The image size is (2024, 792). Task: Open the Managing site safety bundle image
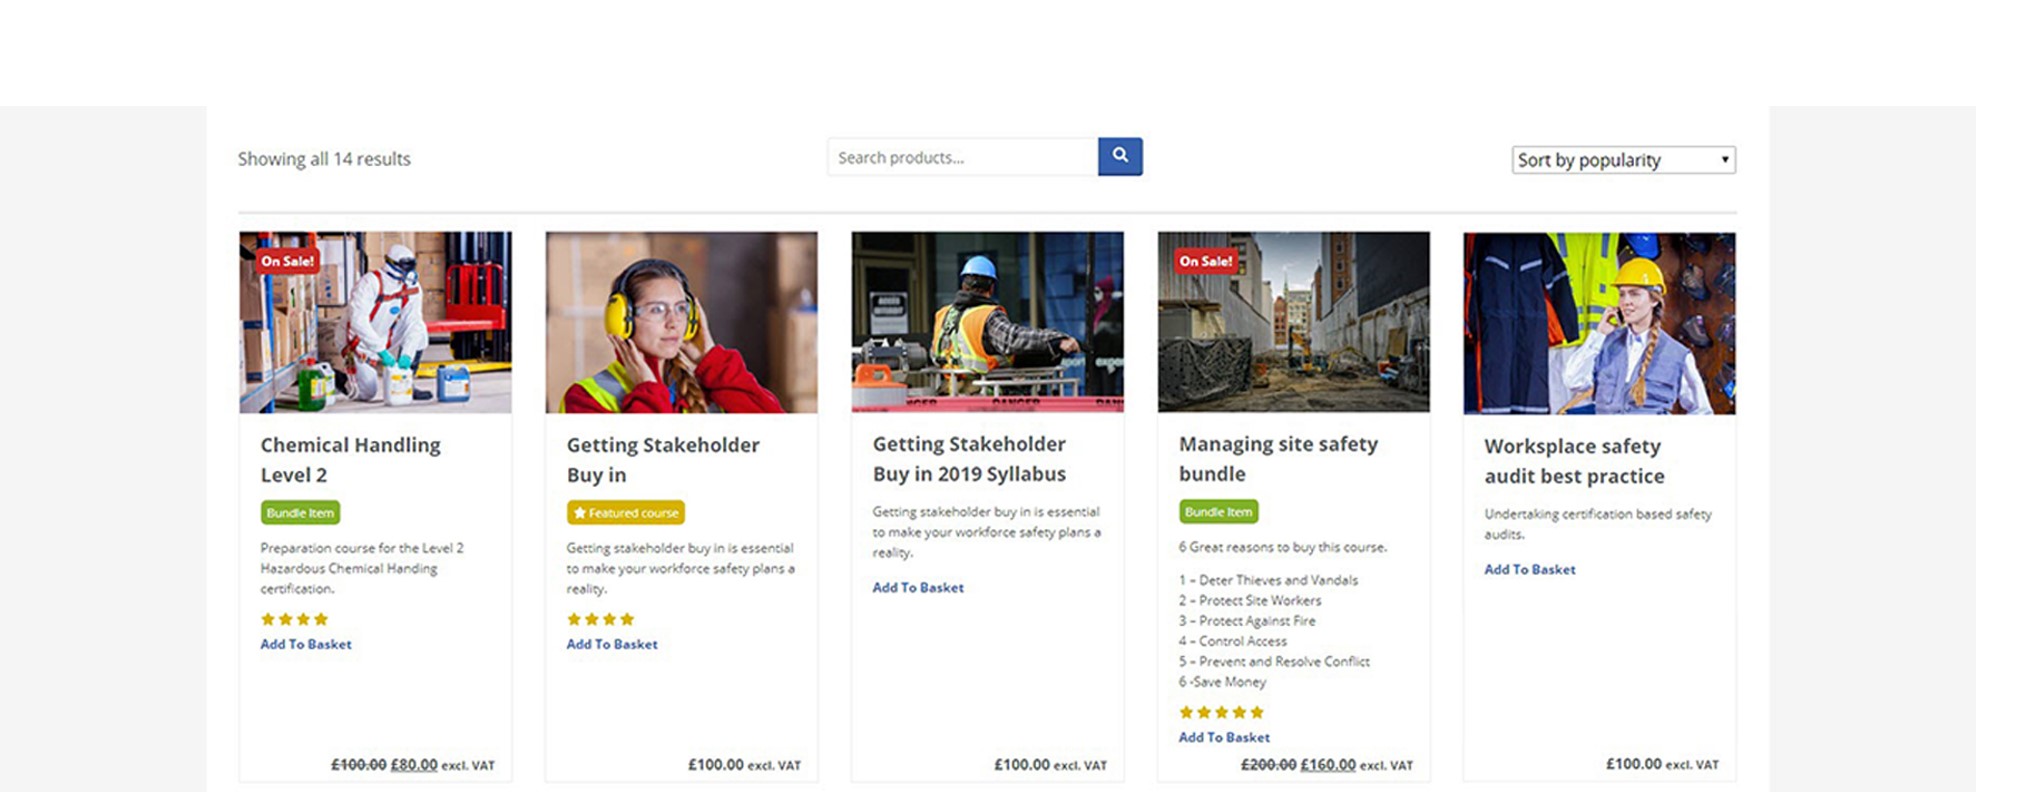1293,322
